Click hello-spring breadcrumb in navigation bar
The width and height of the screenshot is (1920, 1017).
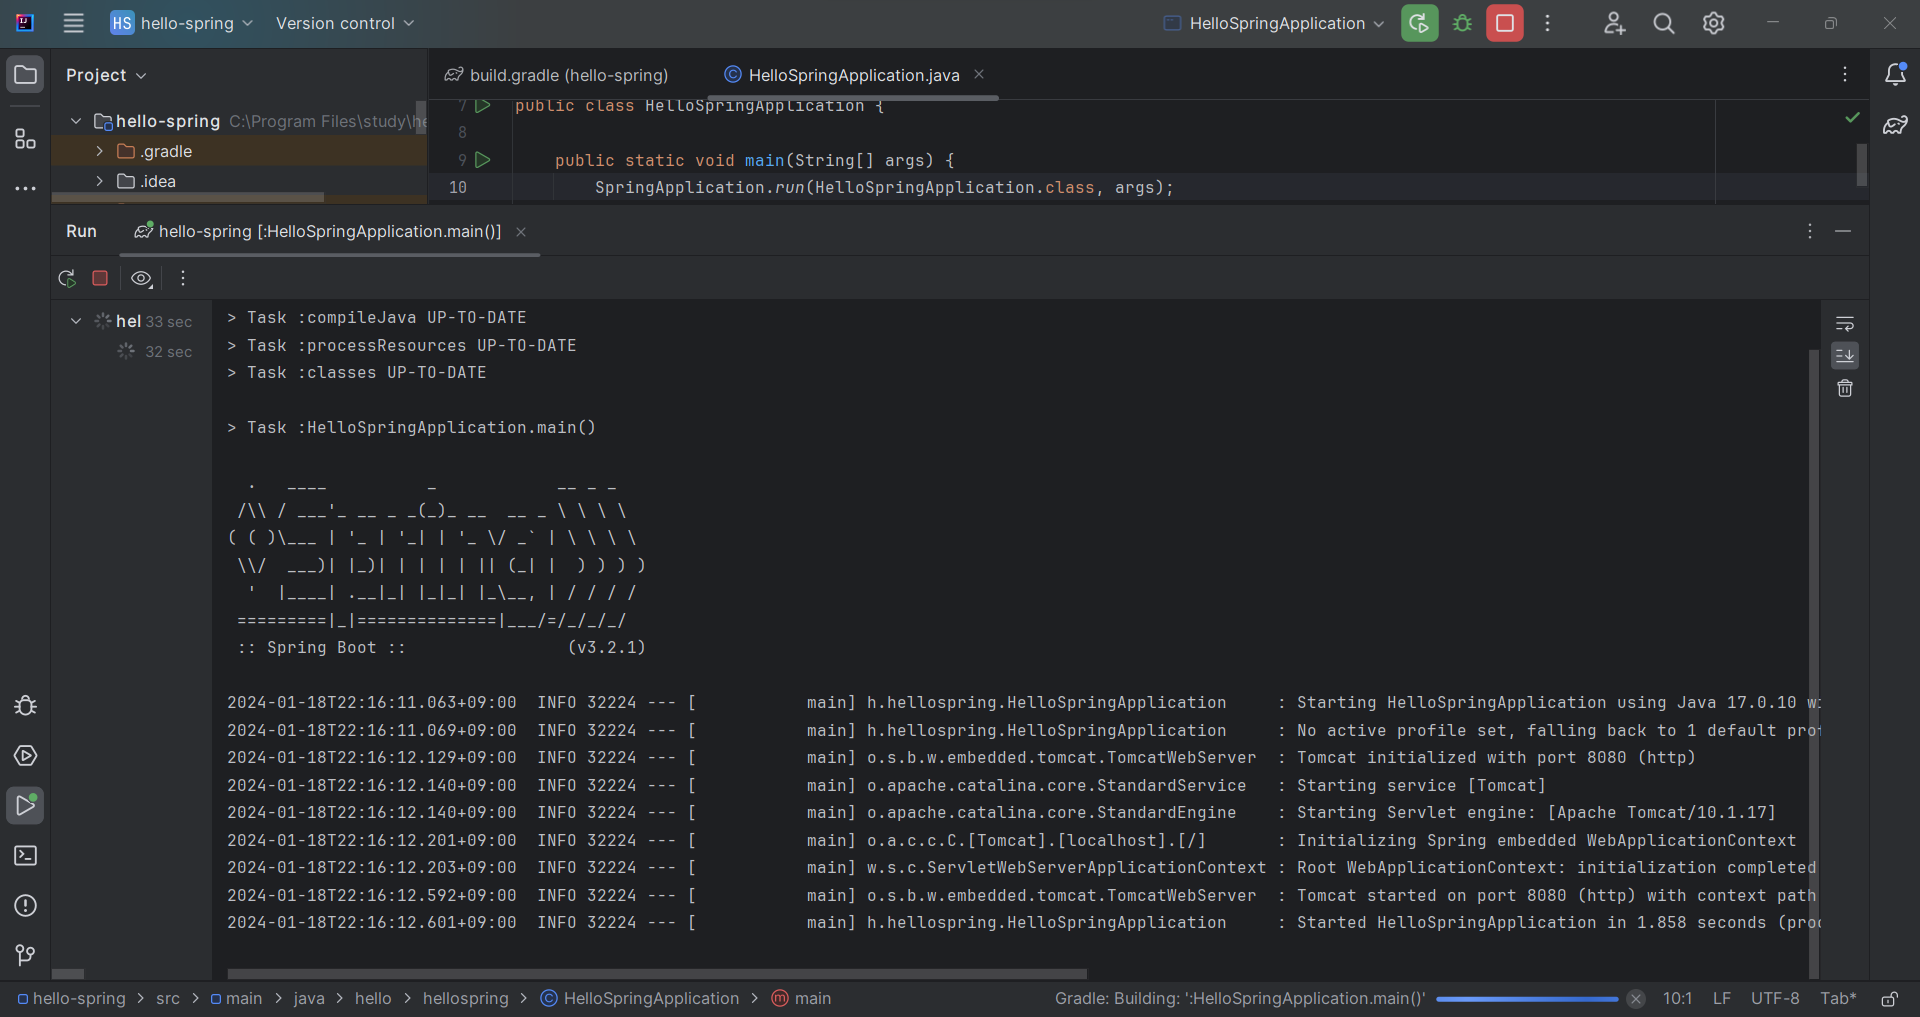point(72,998)
